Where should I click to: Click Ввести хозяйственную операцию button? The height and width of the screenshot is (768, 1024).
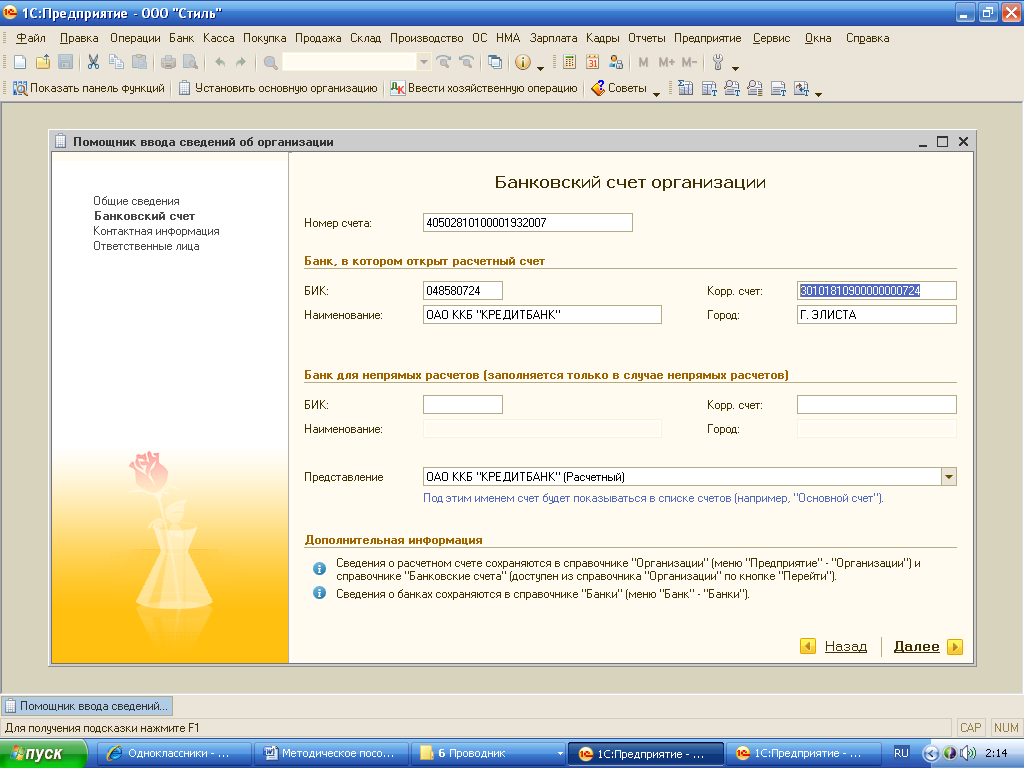point(484,88)
